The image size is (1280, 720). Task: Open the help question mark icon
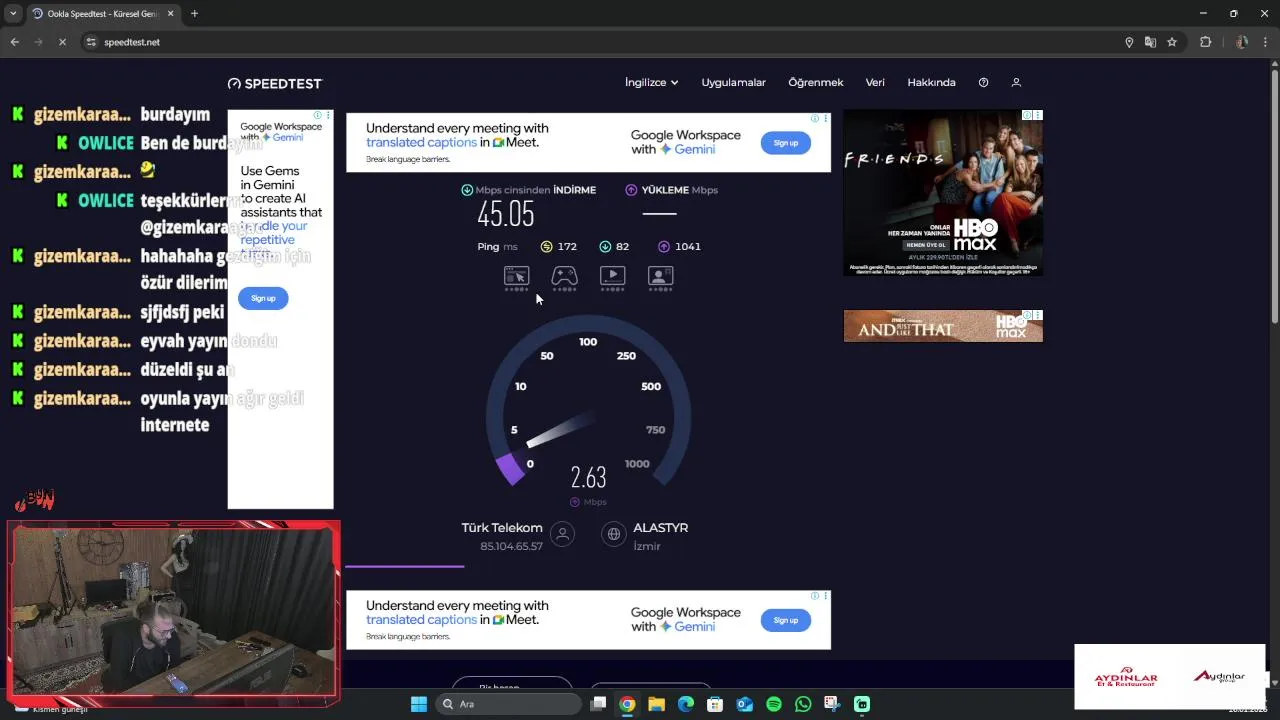click(983, 83)
